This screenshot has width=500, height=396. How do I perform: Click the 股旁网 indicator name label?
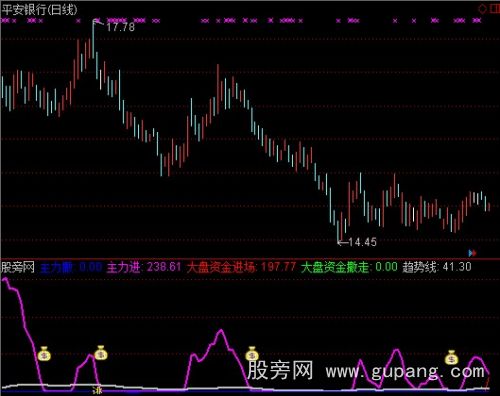[x=18, y=267]
